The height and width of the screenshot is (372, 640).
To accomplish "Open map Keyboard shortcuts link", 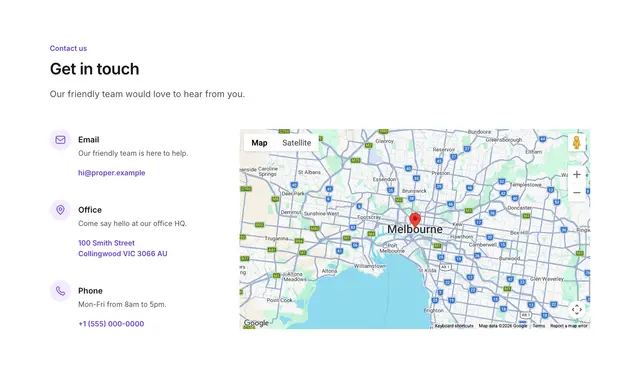I will (454, 326).
